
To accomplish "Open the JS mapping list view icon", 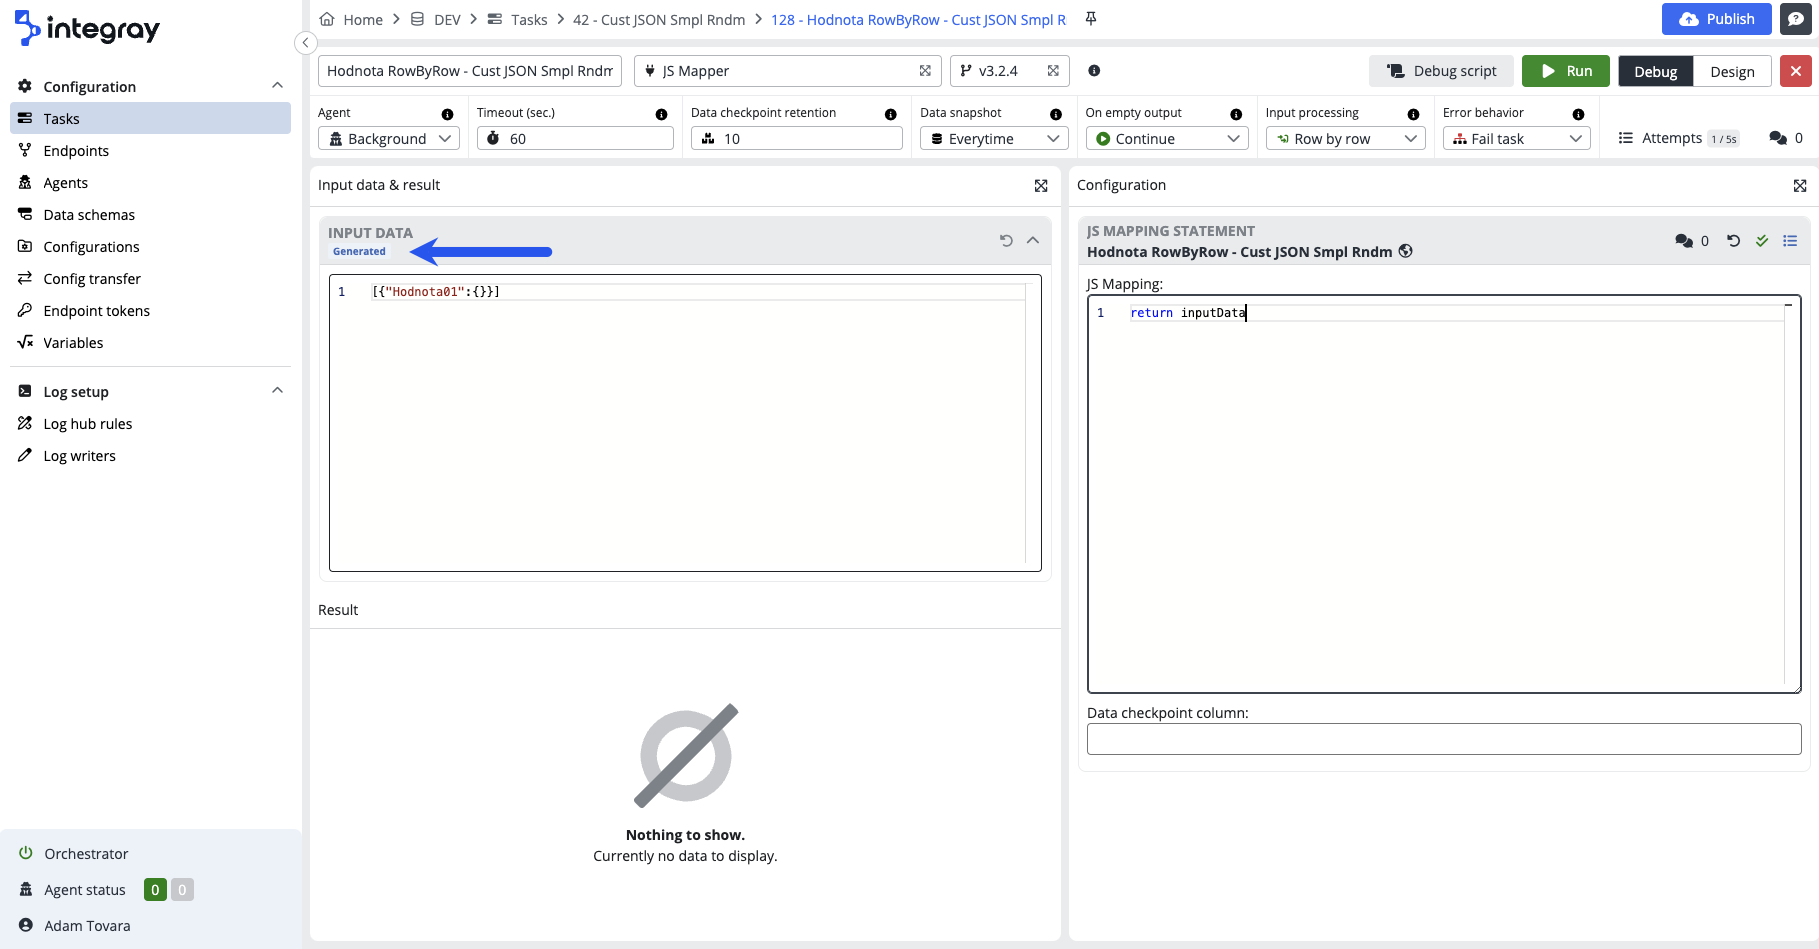I will pyautogui.click(x=1790, y=241).
